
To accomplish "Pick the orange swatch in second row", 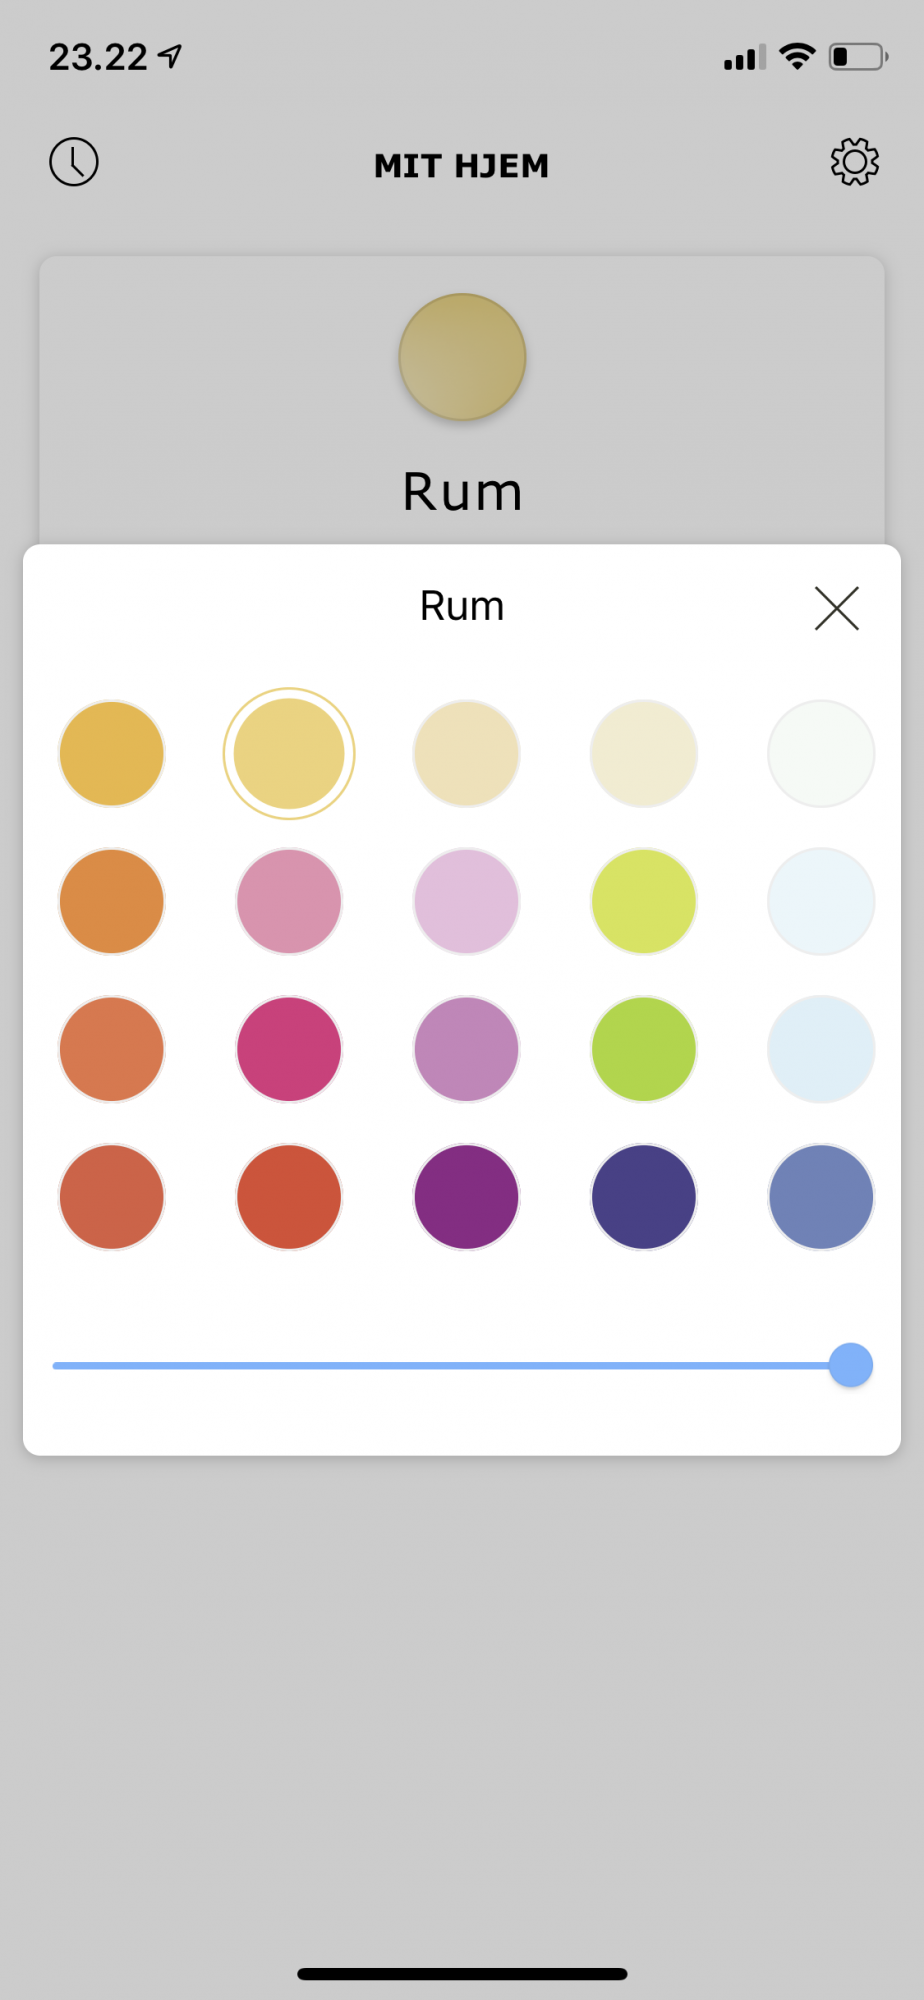I will coord(112,902).
